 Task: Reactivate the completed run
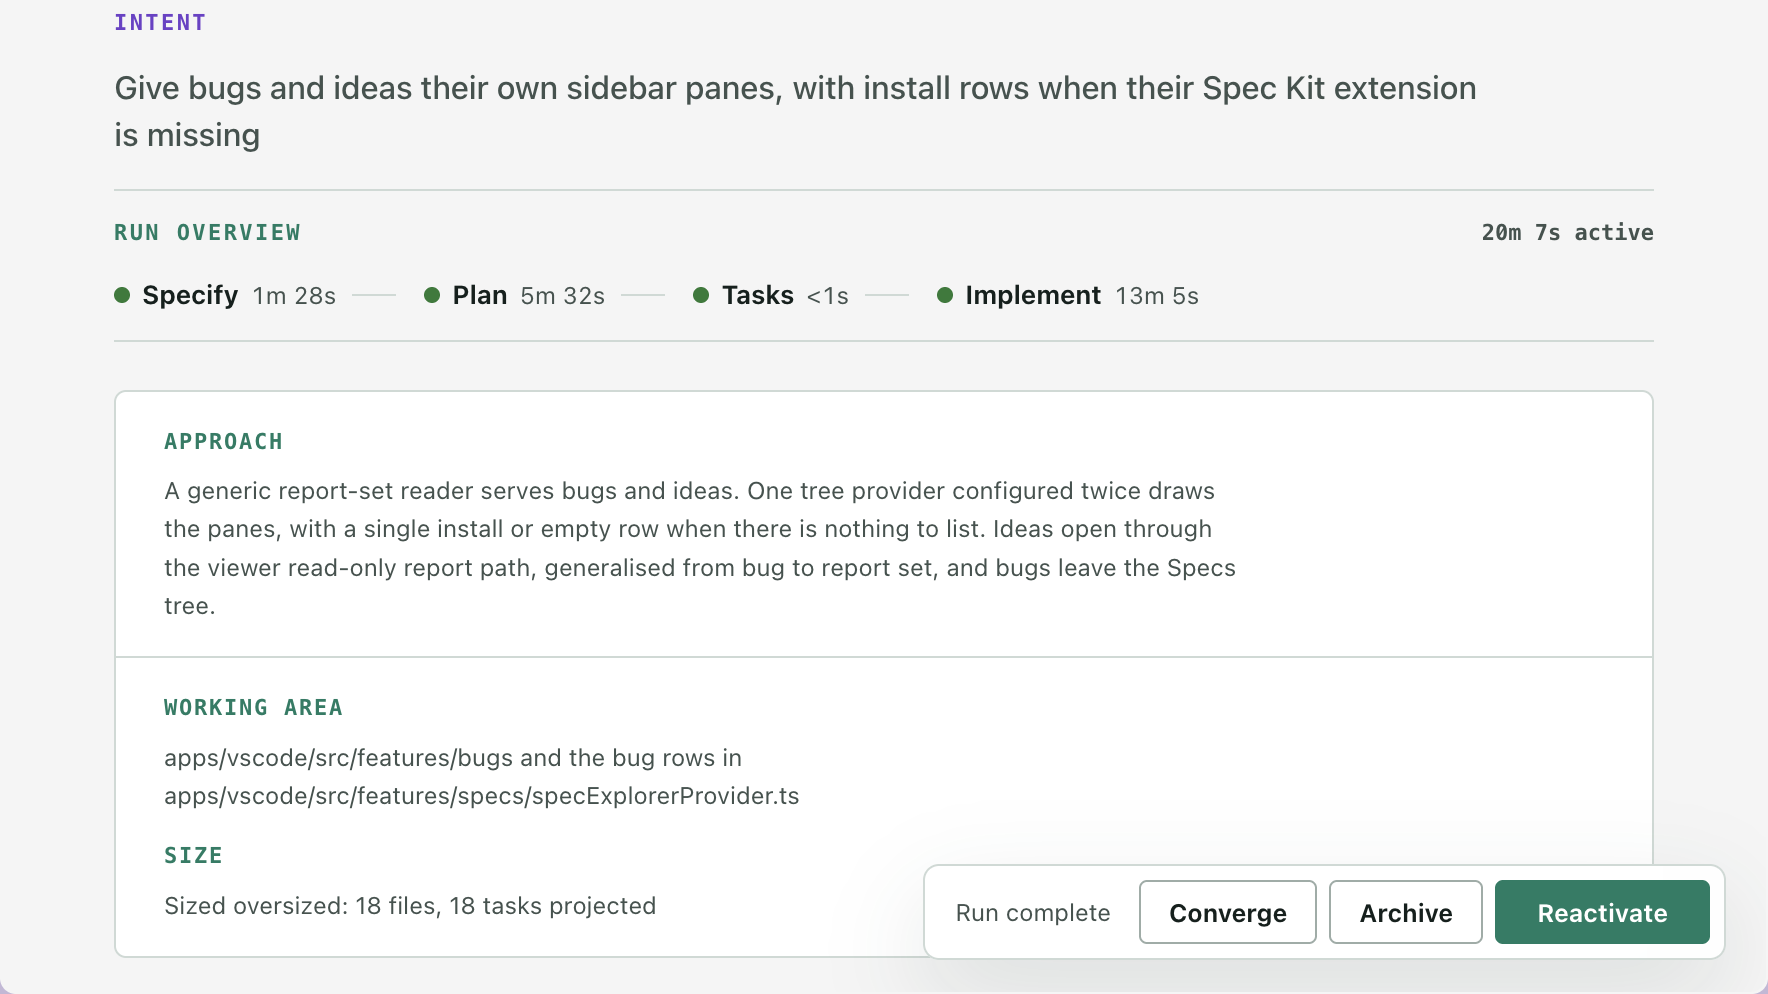click(1602, 912)
